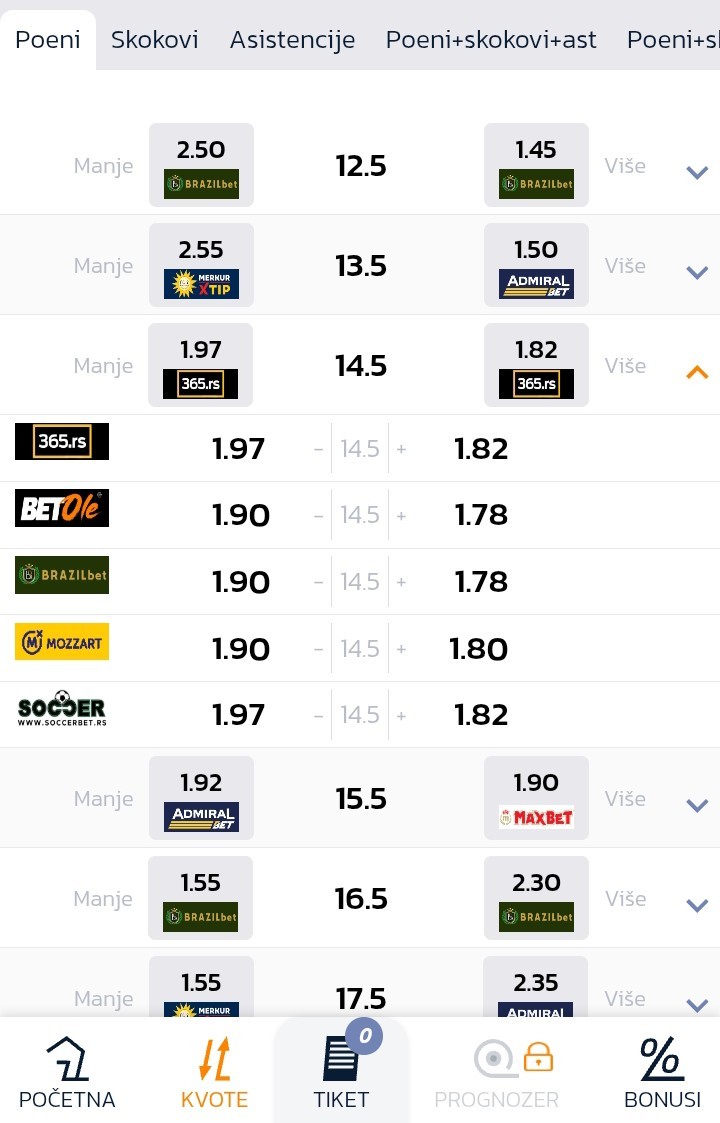Switch to the Asistencije tab
The height and width of the screenshot is (1123, 720).
point(292,40)
